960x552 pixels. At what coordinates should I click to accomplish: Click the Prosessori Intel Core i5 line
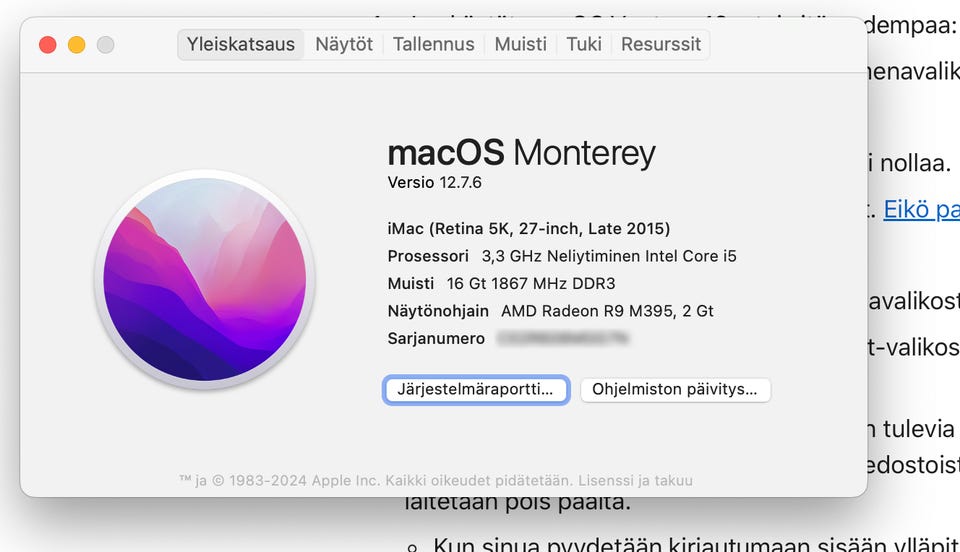coord(561,256)
